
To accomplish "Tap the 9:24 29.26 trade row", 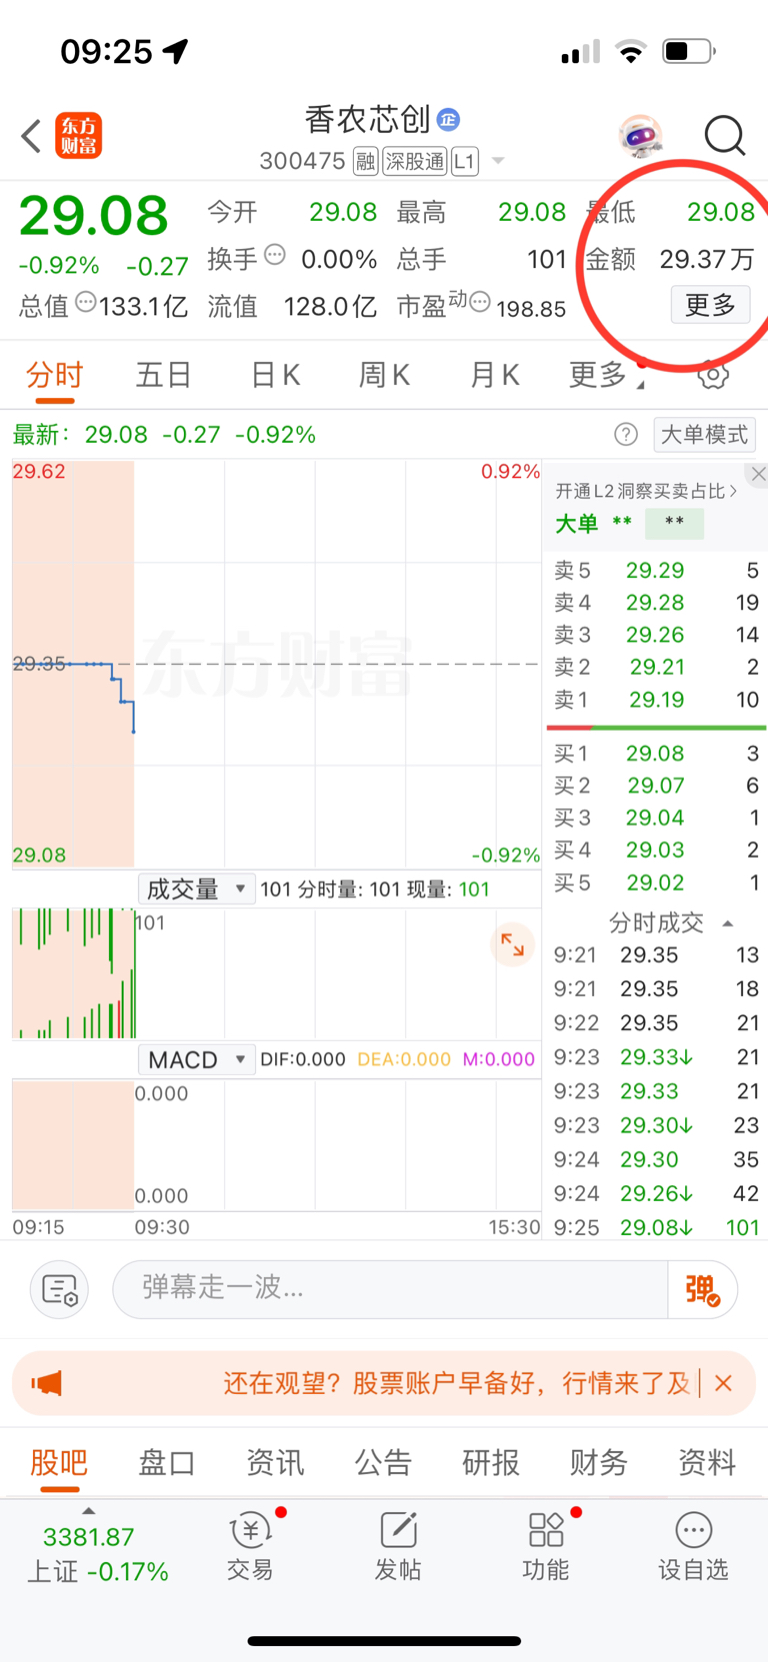I will 656,1193.
